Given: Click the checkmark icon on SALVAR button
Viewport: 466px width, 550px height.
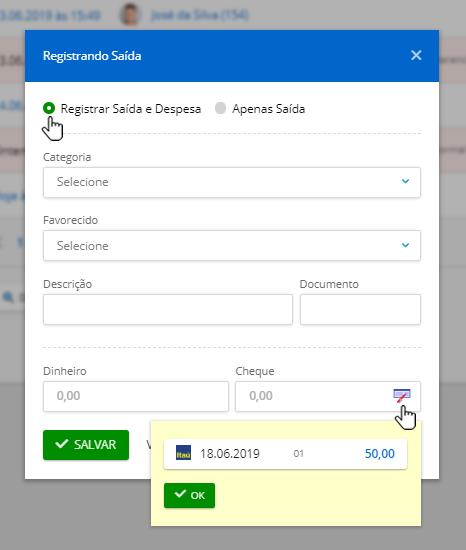Looking at the screenshot, I should point(62,444).
